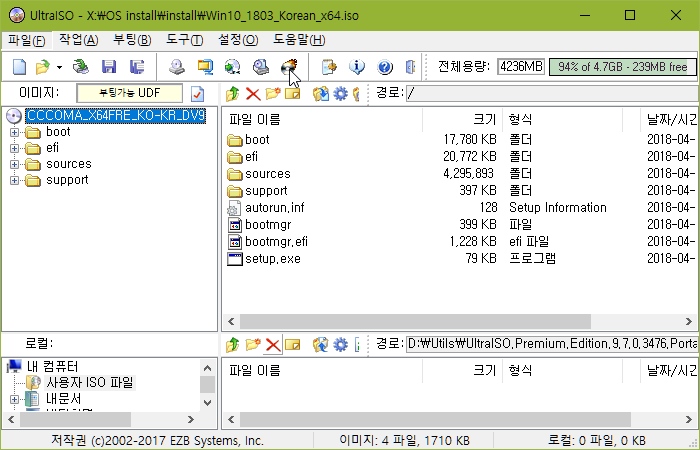
Task: Click the local file list horizontal scrollbar thumb
Action: pos(435,420)
